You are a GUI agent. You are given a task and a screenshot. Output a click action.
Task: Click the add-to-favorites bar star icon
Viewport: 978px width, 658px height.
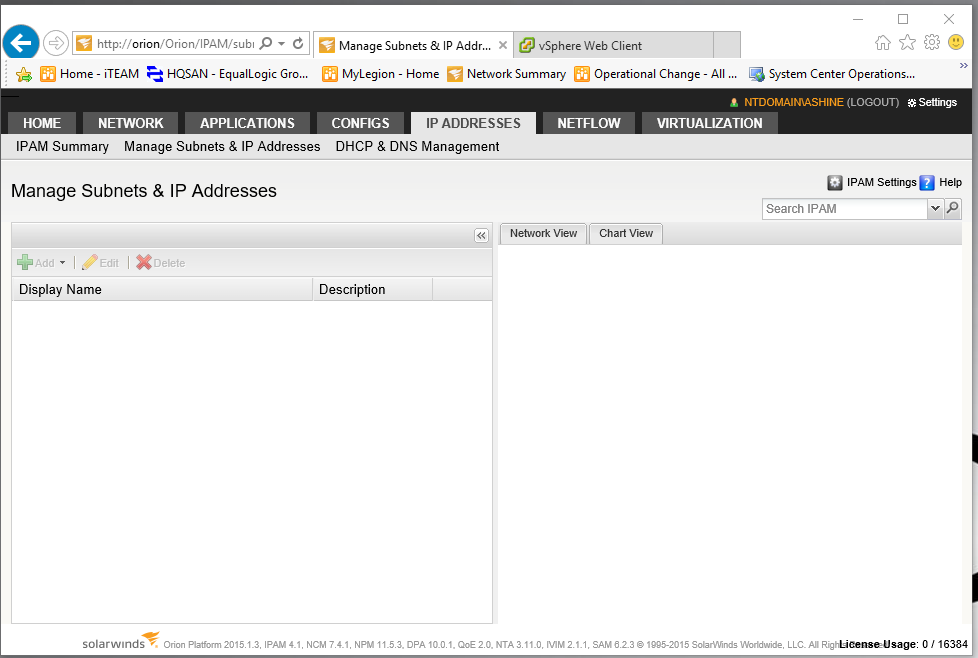pos(24,74)
